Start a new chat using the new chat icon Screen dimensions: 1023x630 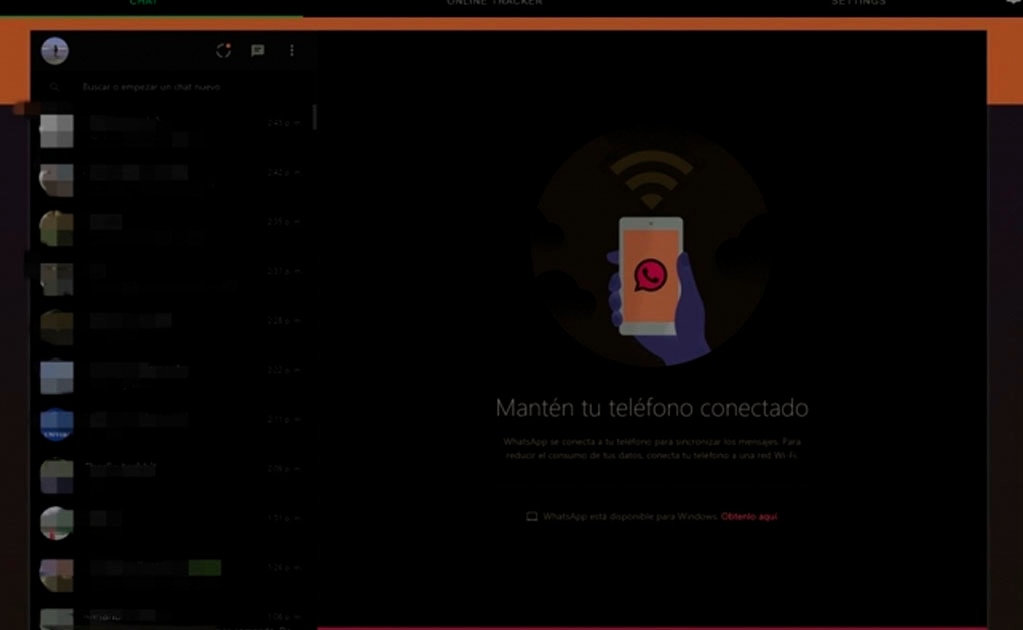[258, 50]
